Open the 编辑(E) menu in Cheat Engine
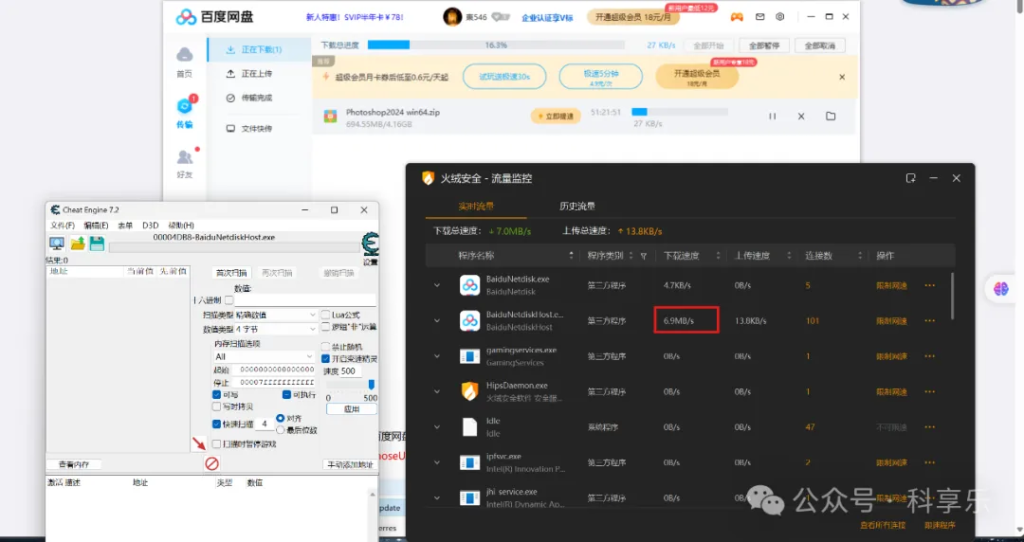The height and width of the screenshot is (542, 1024). click(x=96, y=225)
